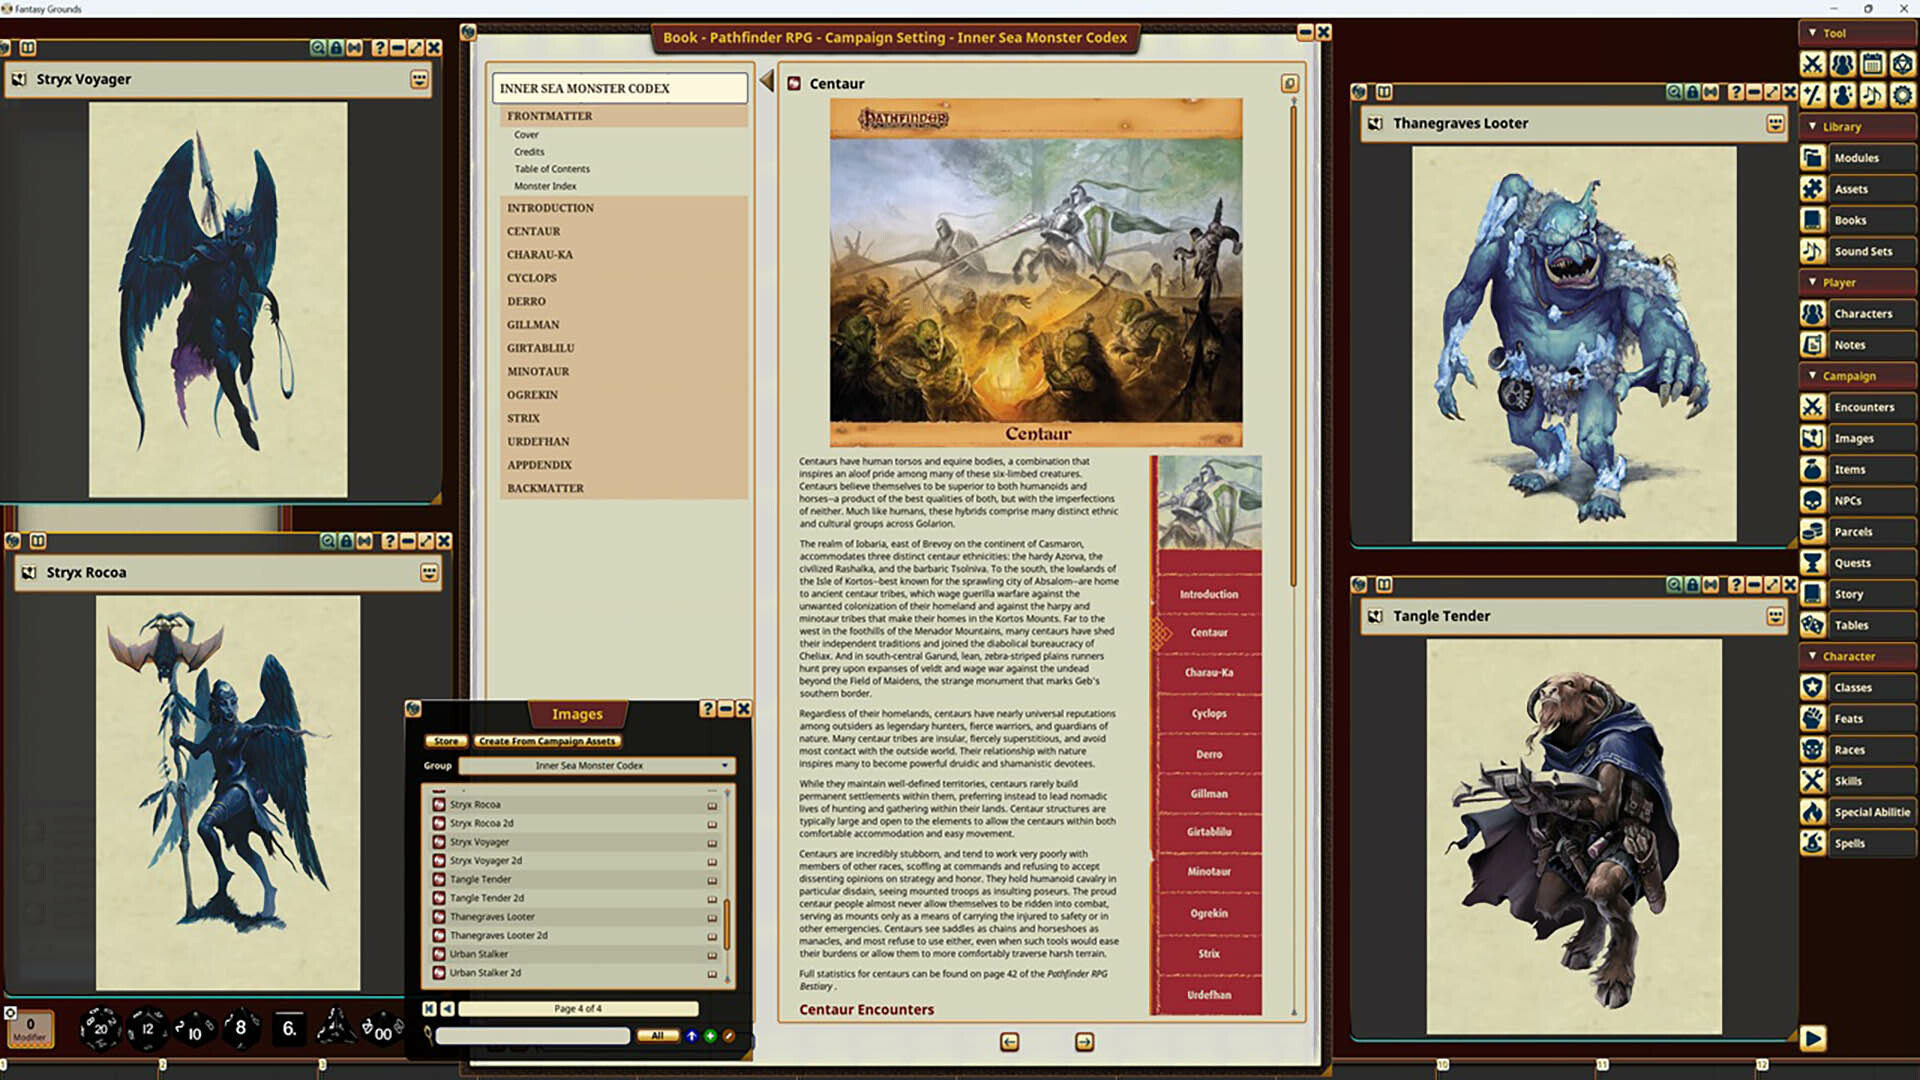Click the music notes sound tool icon
Viewport: 1920px width, 1080px height.
[1872, 95]
